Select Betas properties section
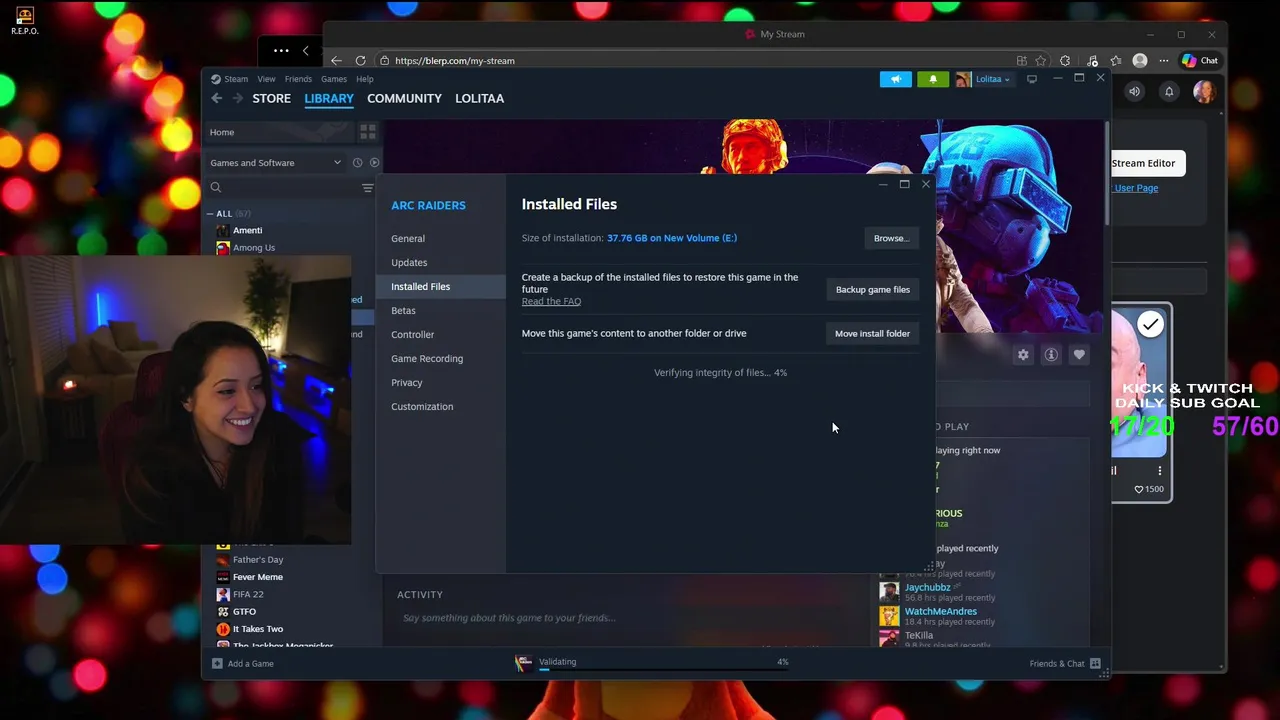The height and width of the screenshot is (720, 1280). (440, 311)
